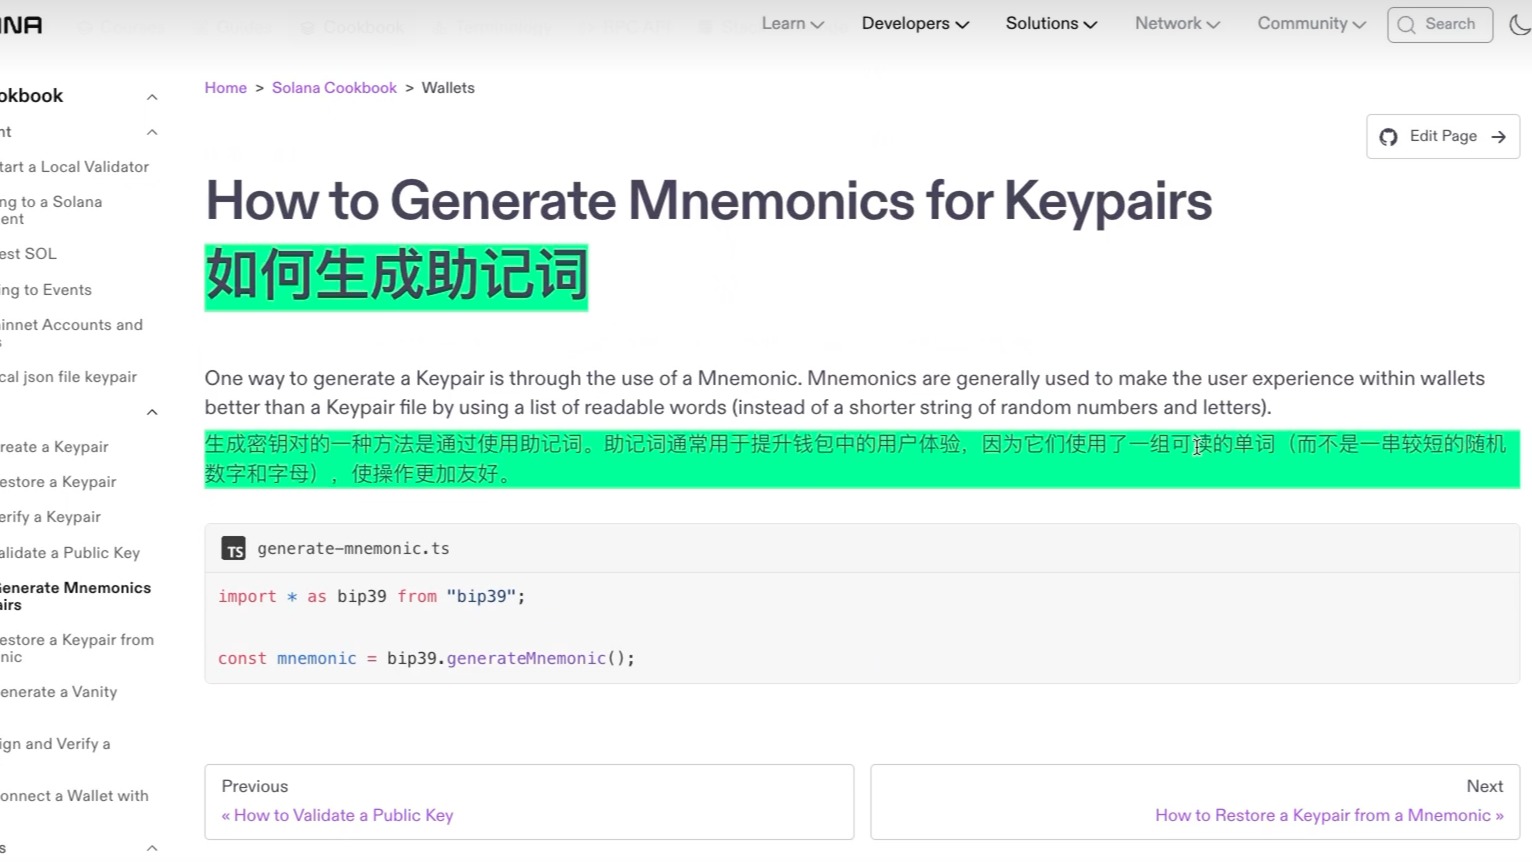Click the Wallets breadcrumb text
This screenshot has width=1532, height=862.
[x=448, y=88]
